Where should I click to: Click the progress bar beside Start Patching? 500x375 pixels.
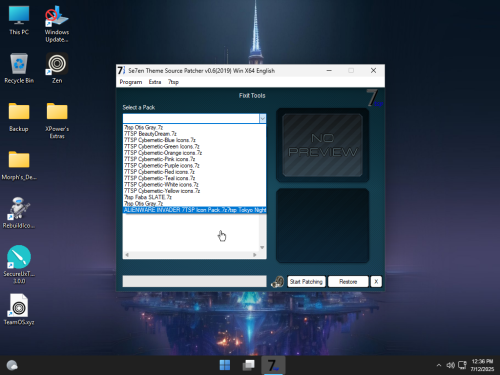point(195,281)
